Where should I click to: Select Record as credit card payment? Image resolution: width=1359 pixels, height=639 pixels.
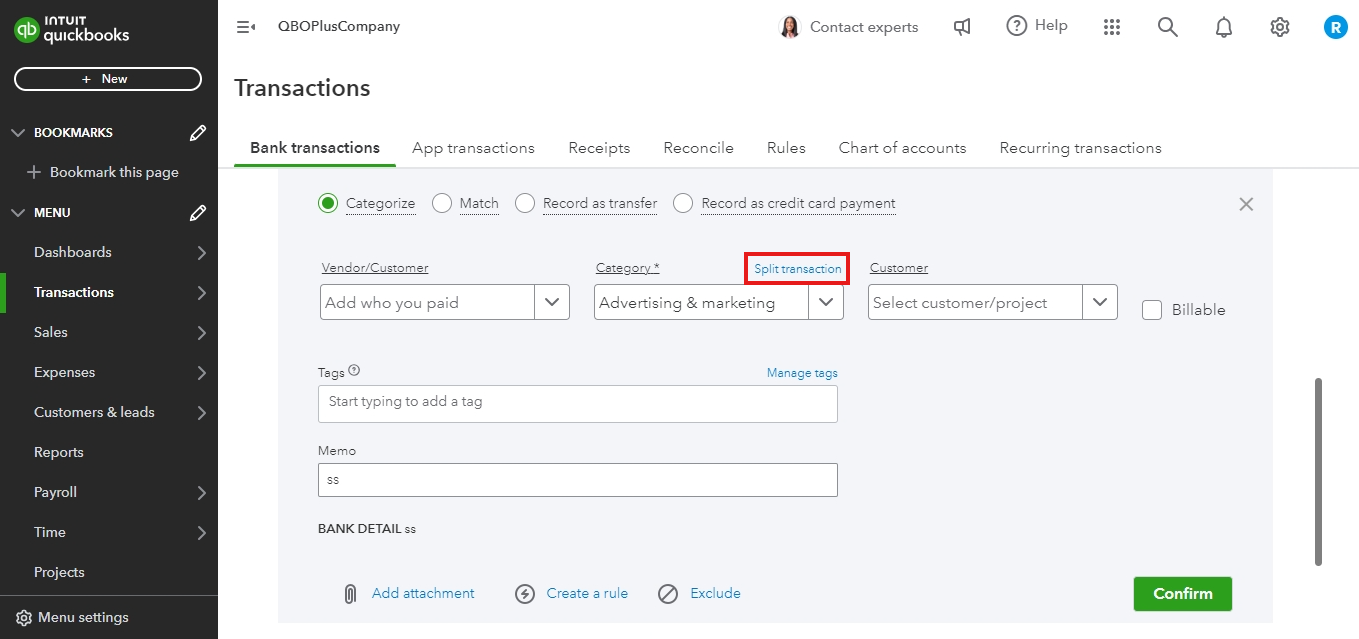[x=683, y=203]
